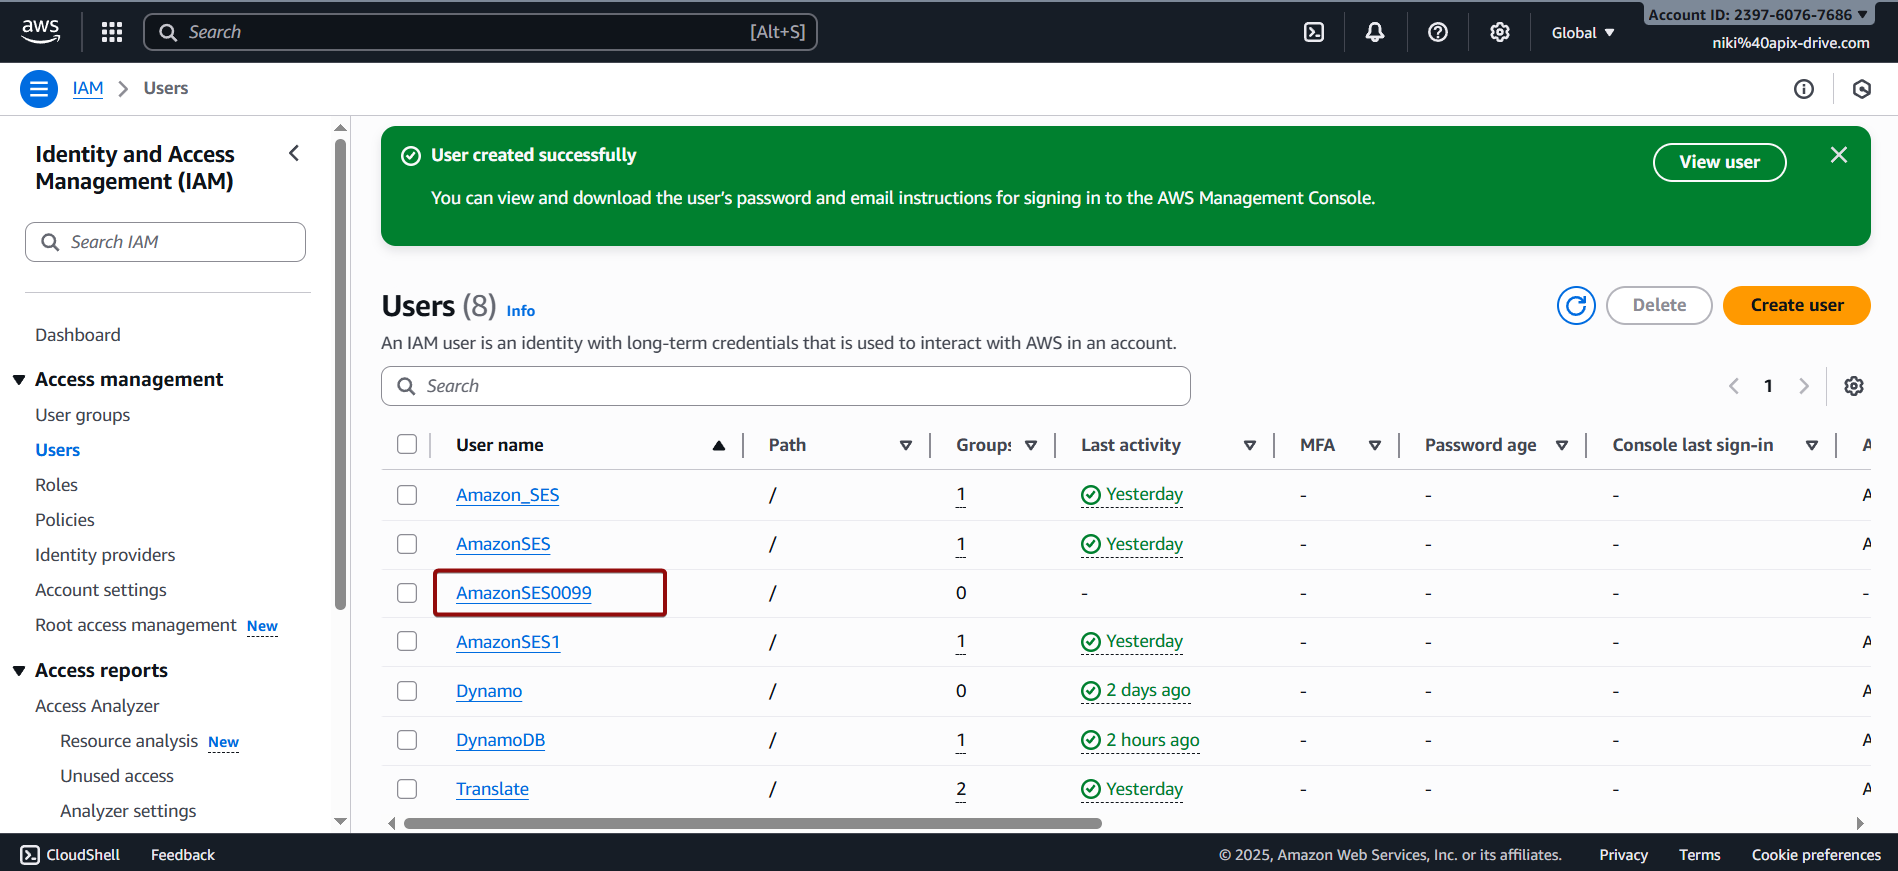The width and height of the screenshot is (1898, 871).
Task: Open table preferences gear icon
Action: [1853, 386]
